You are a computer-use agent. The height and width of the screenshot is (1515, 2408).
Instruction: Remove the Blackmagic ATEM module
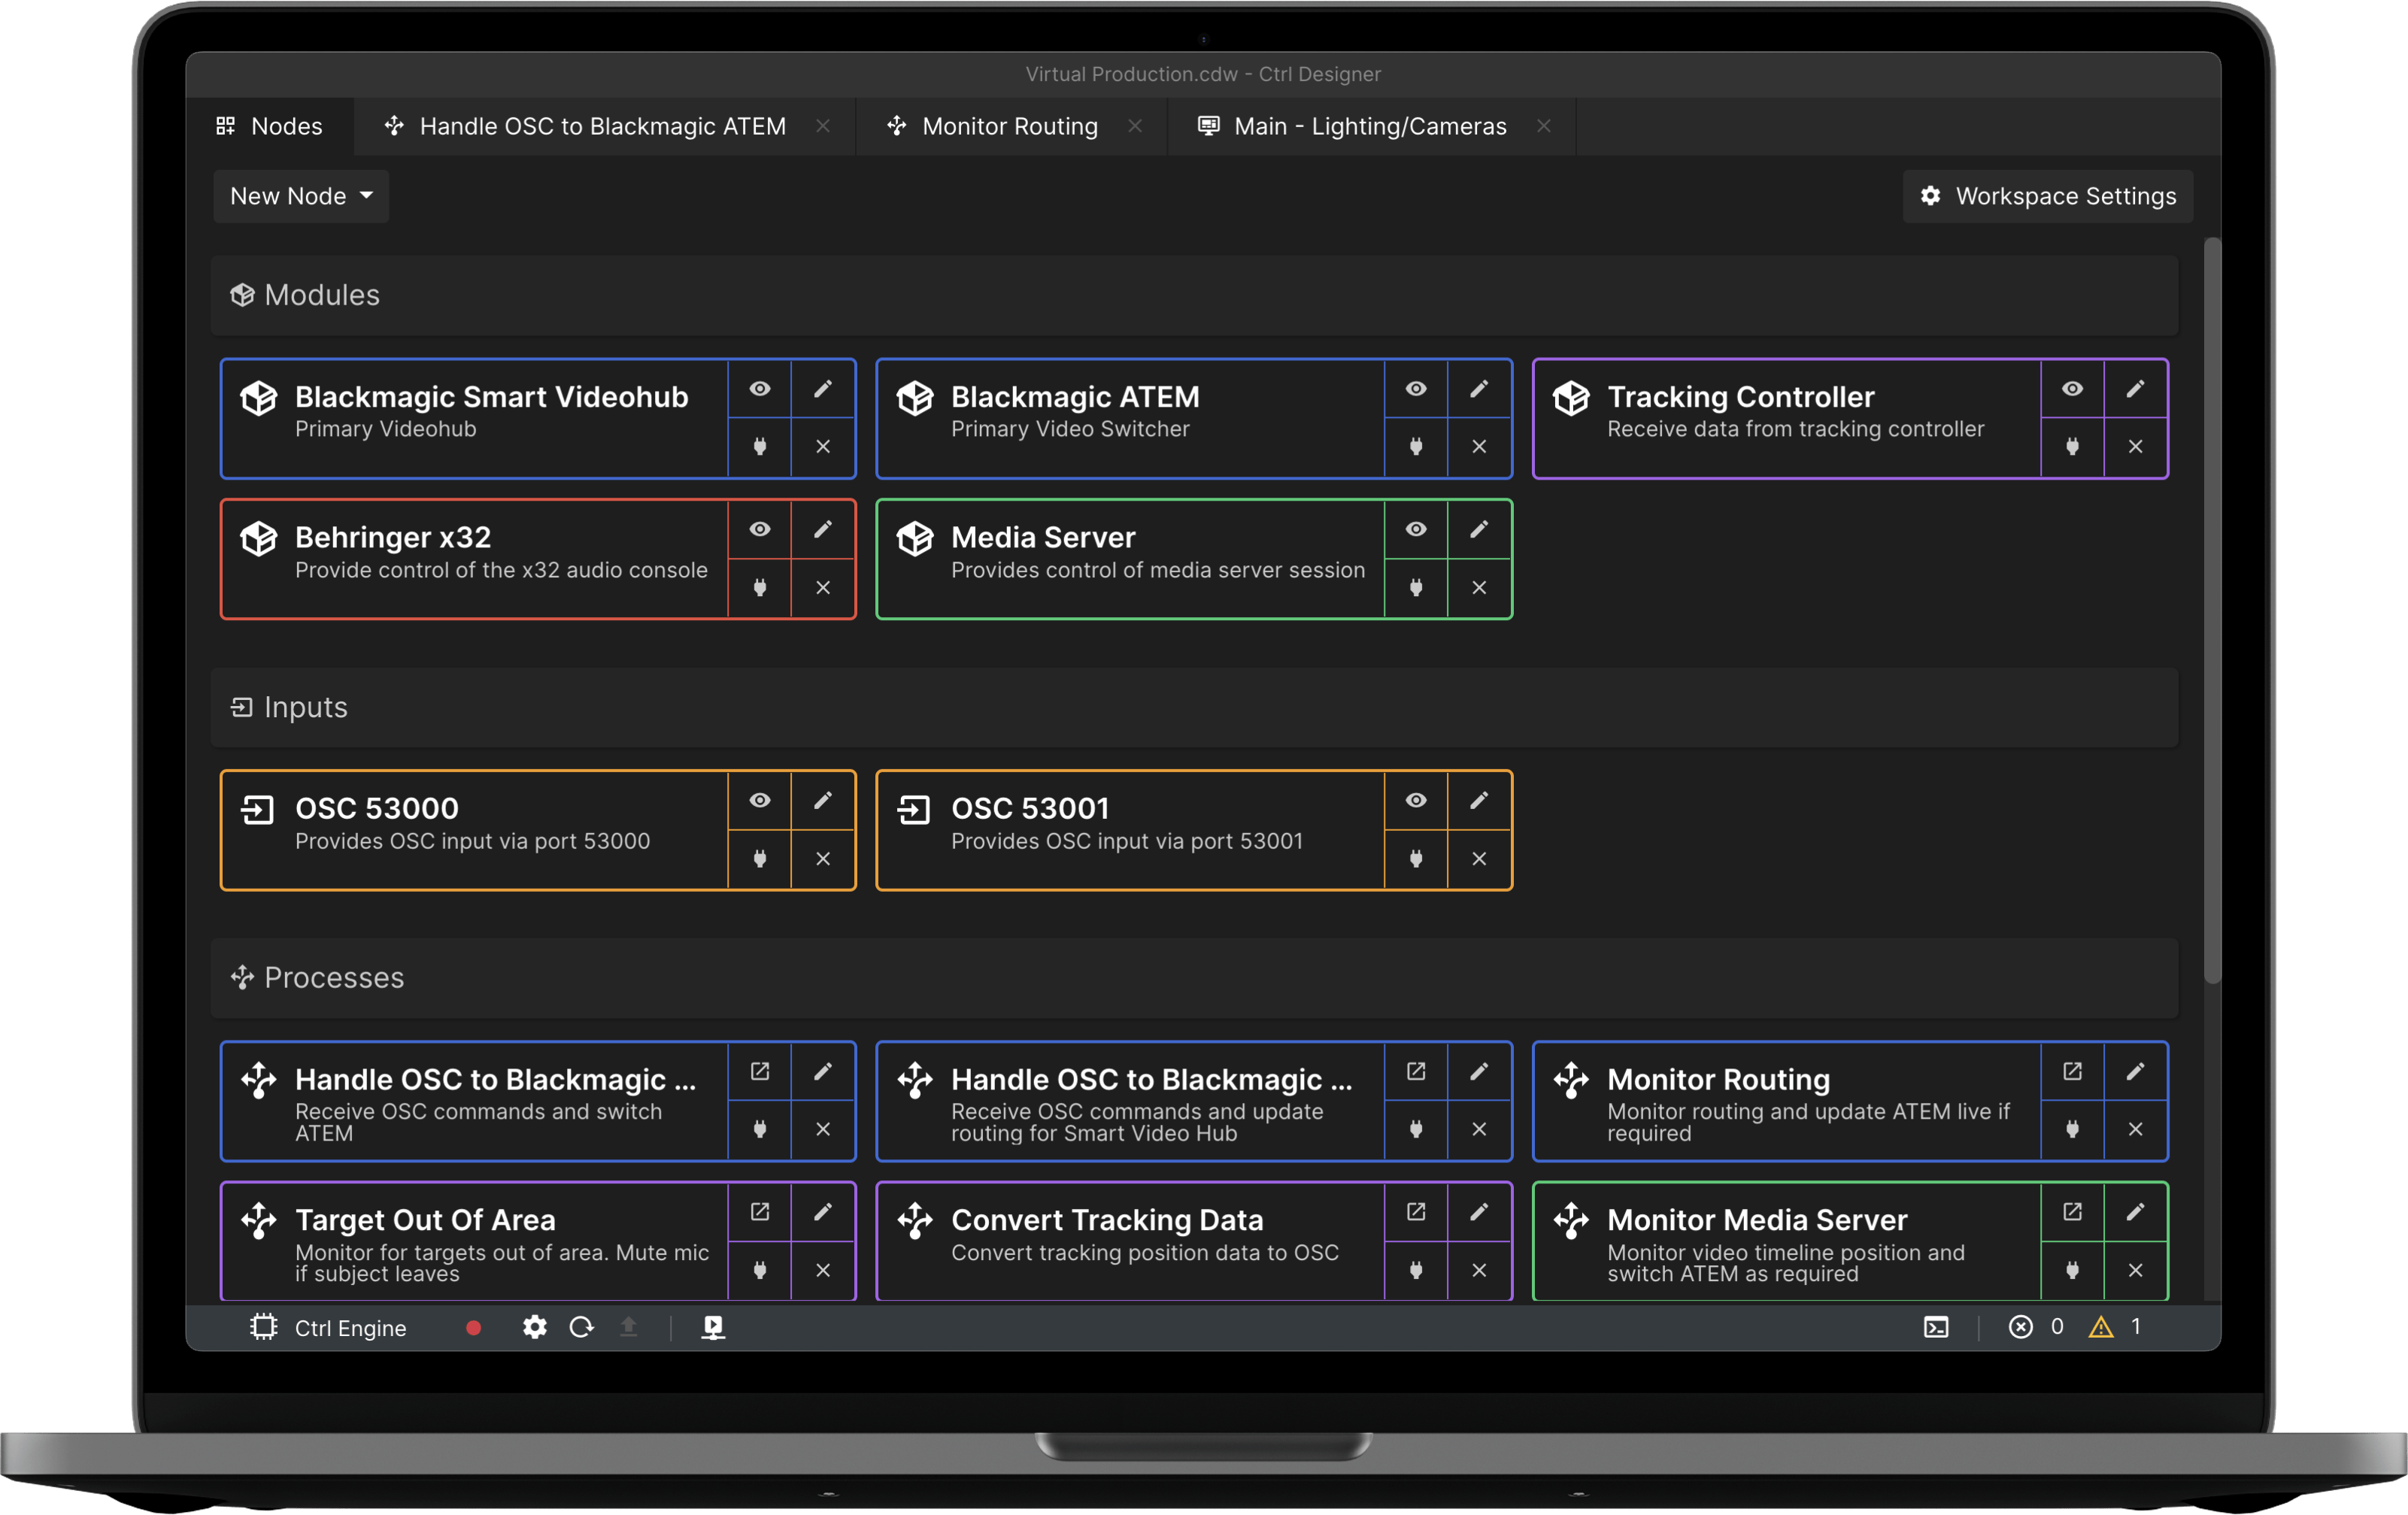click(1478, 446)
